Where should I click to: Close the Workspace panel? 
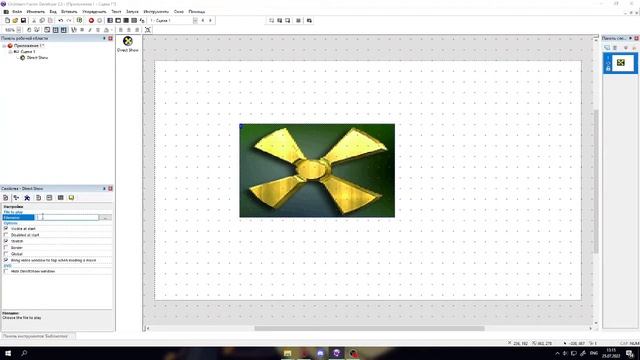click(x=110, y=38)
